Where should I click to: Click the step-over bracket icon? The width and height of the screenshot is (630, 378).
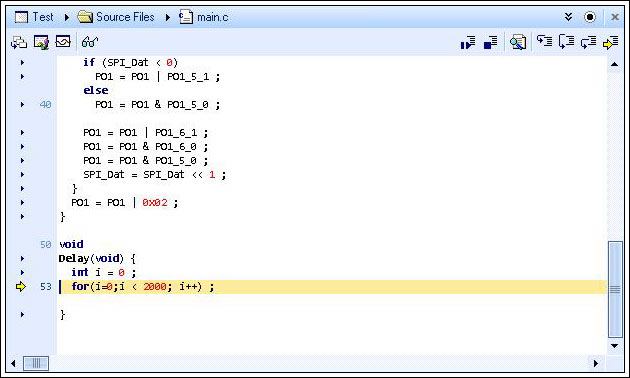tap(567, 42)
